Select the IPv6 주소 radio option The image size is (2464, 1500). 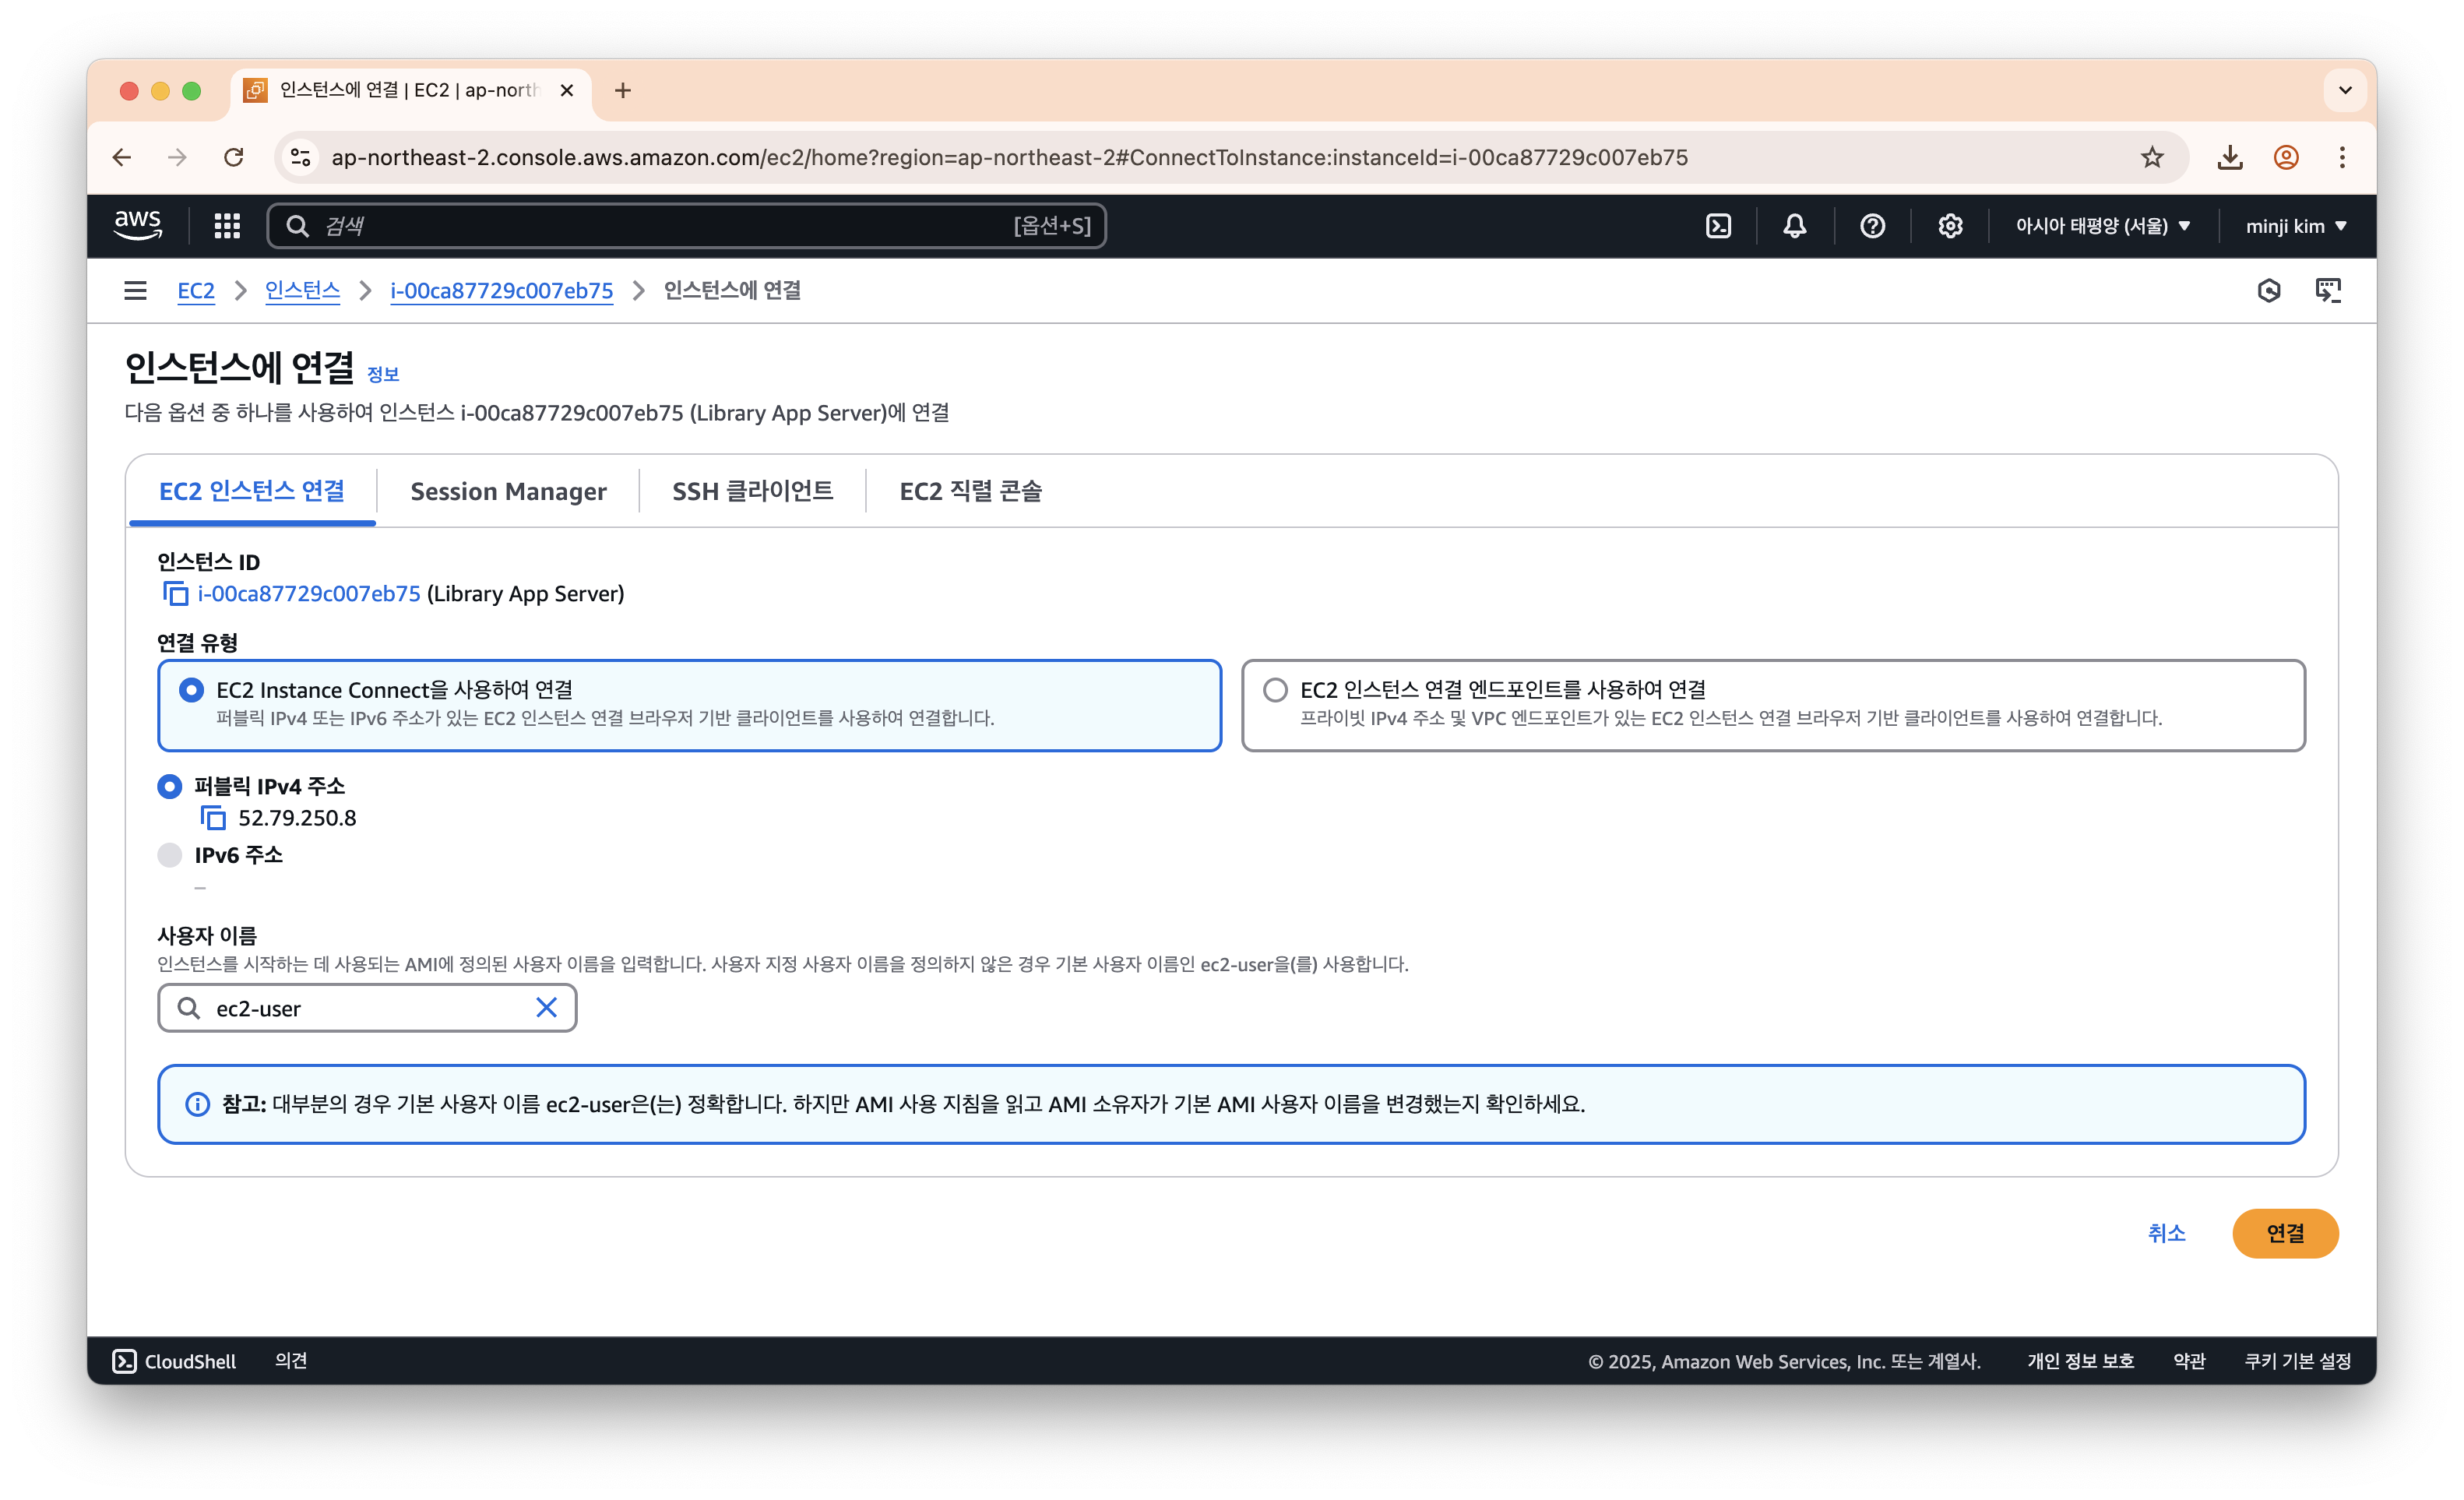click(x=170, y=855)
